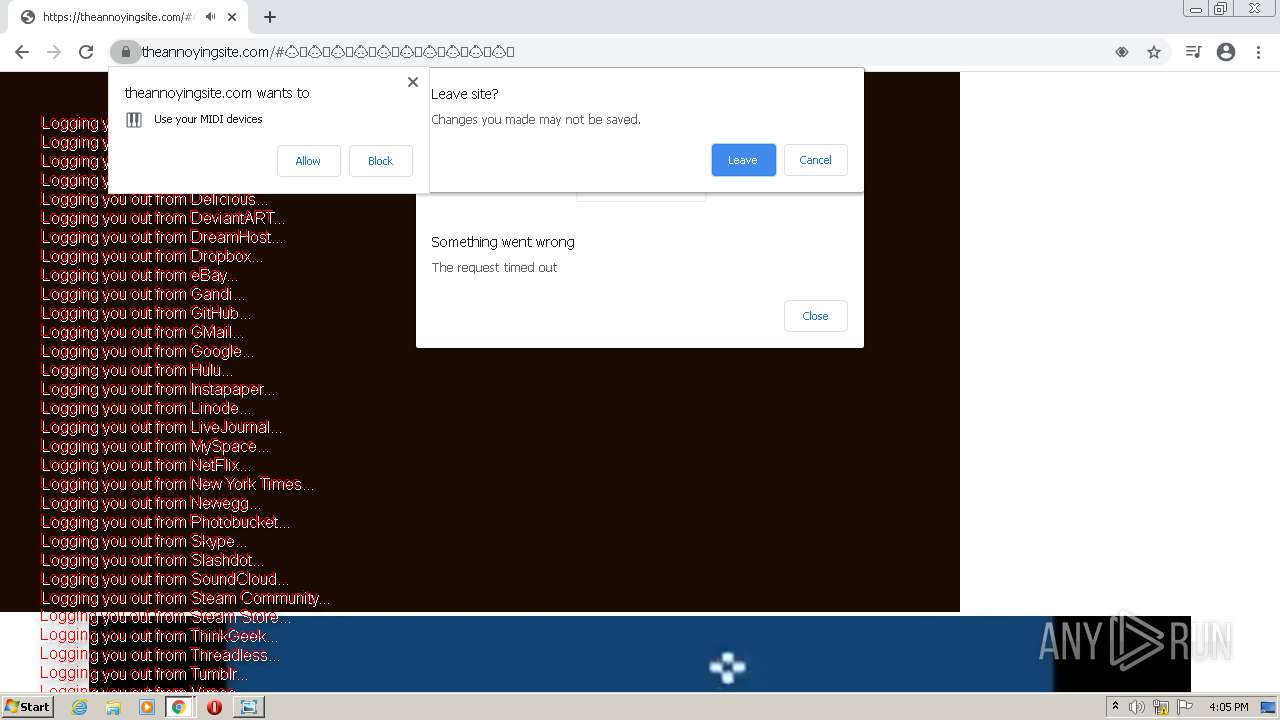Click 'Logging you out from Newegg...' line
The height and width of the screenshot is (720, 1280).
pos(151,503)
